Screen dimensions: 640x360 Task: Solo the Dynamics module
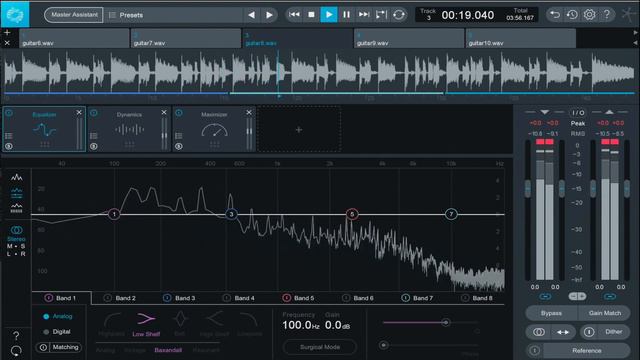[x=93, y=146]
